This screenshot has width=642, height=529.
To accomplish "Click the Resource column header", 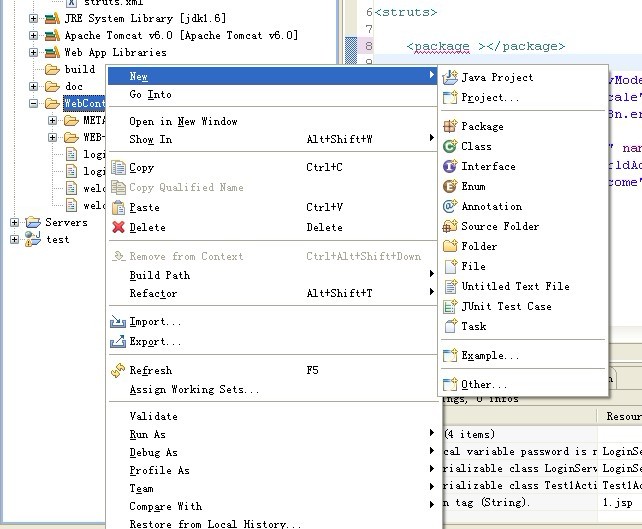I will pos(619,416).
